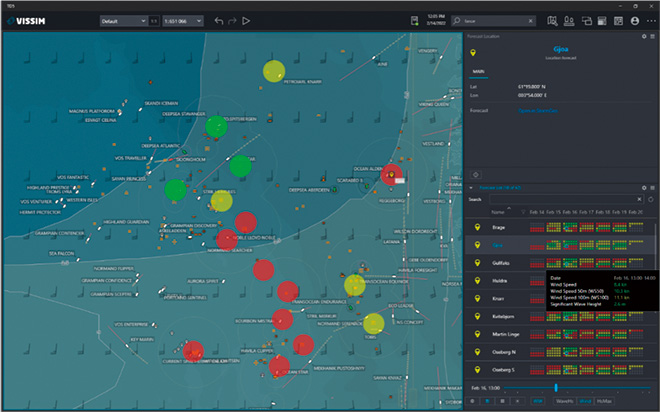Image resolution: width=660 pixels, height=412 pixels.
Task: Open the user account icon
Action: [x=635, y=21]
